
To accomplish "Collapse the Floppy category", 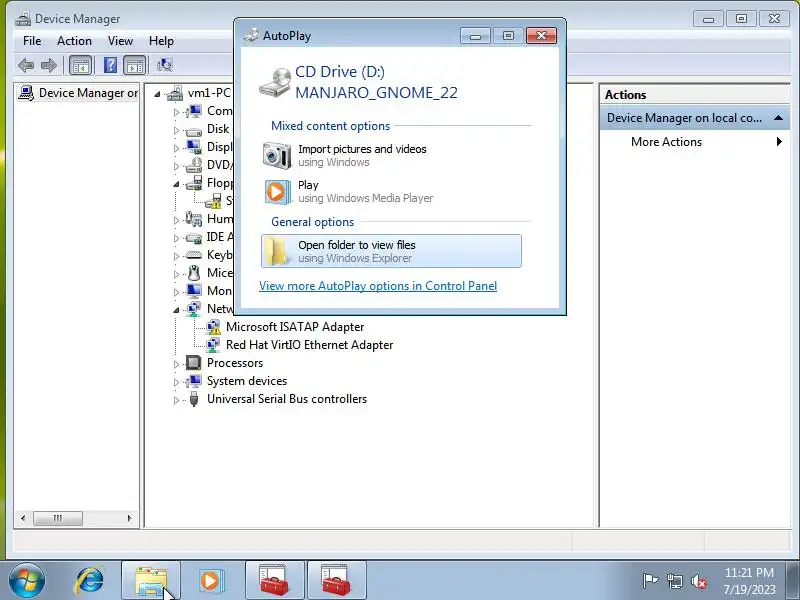I will click(177, 184).
